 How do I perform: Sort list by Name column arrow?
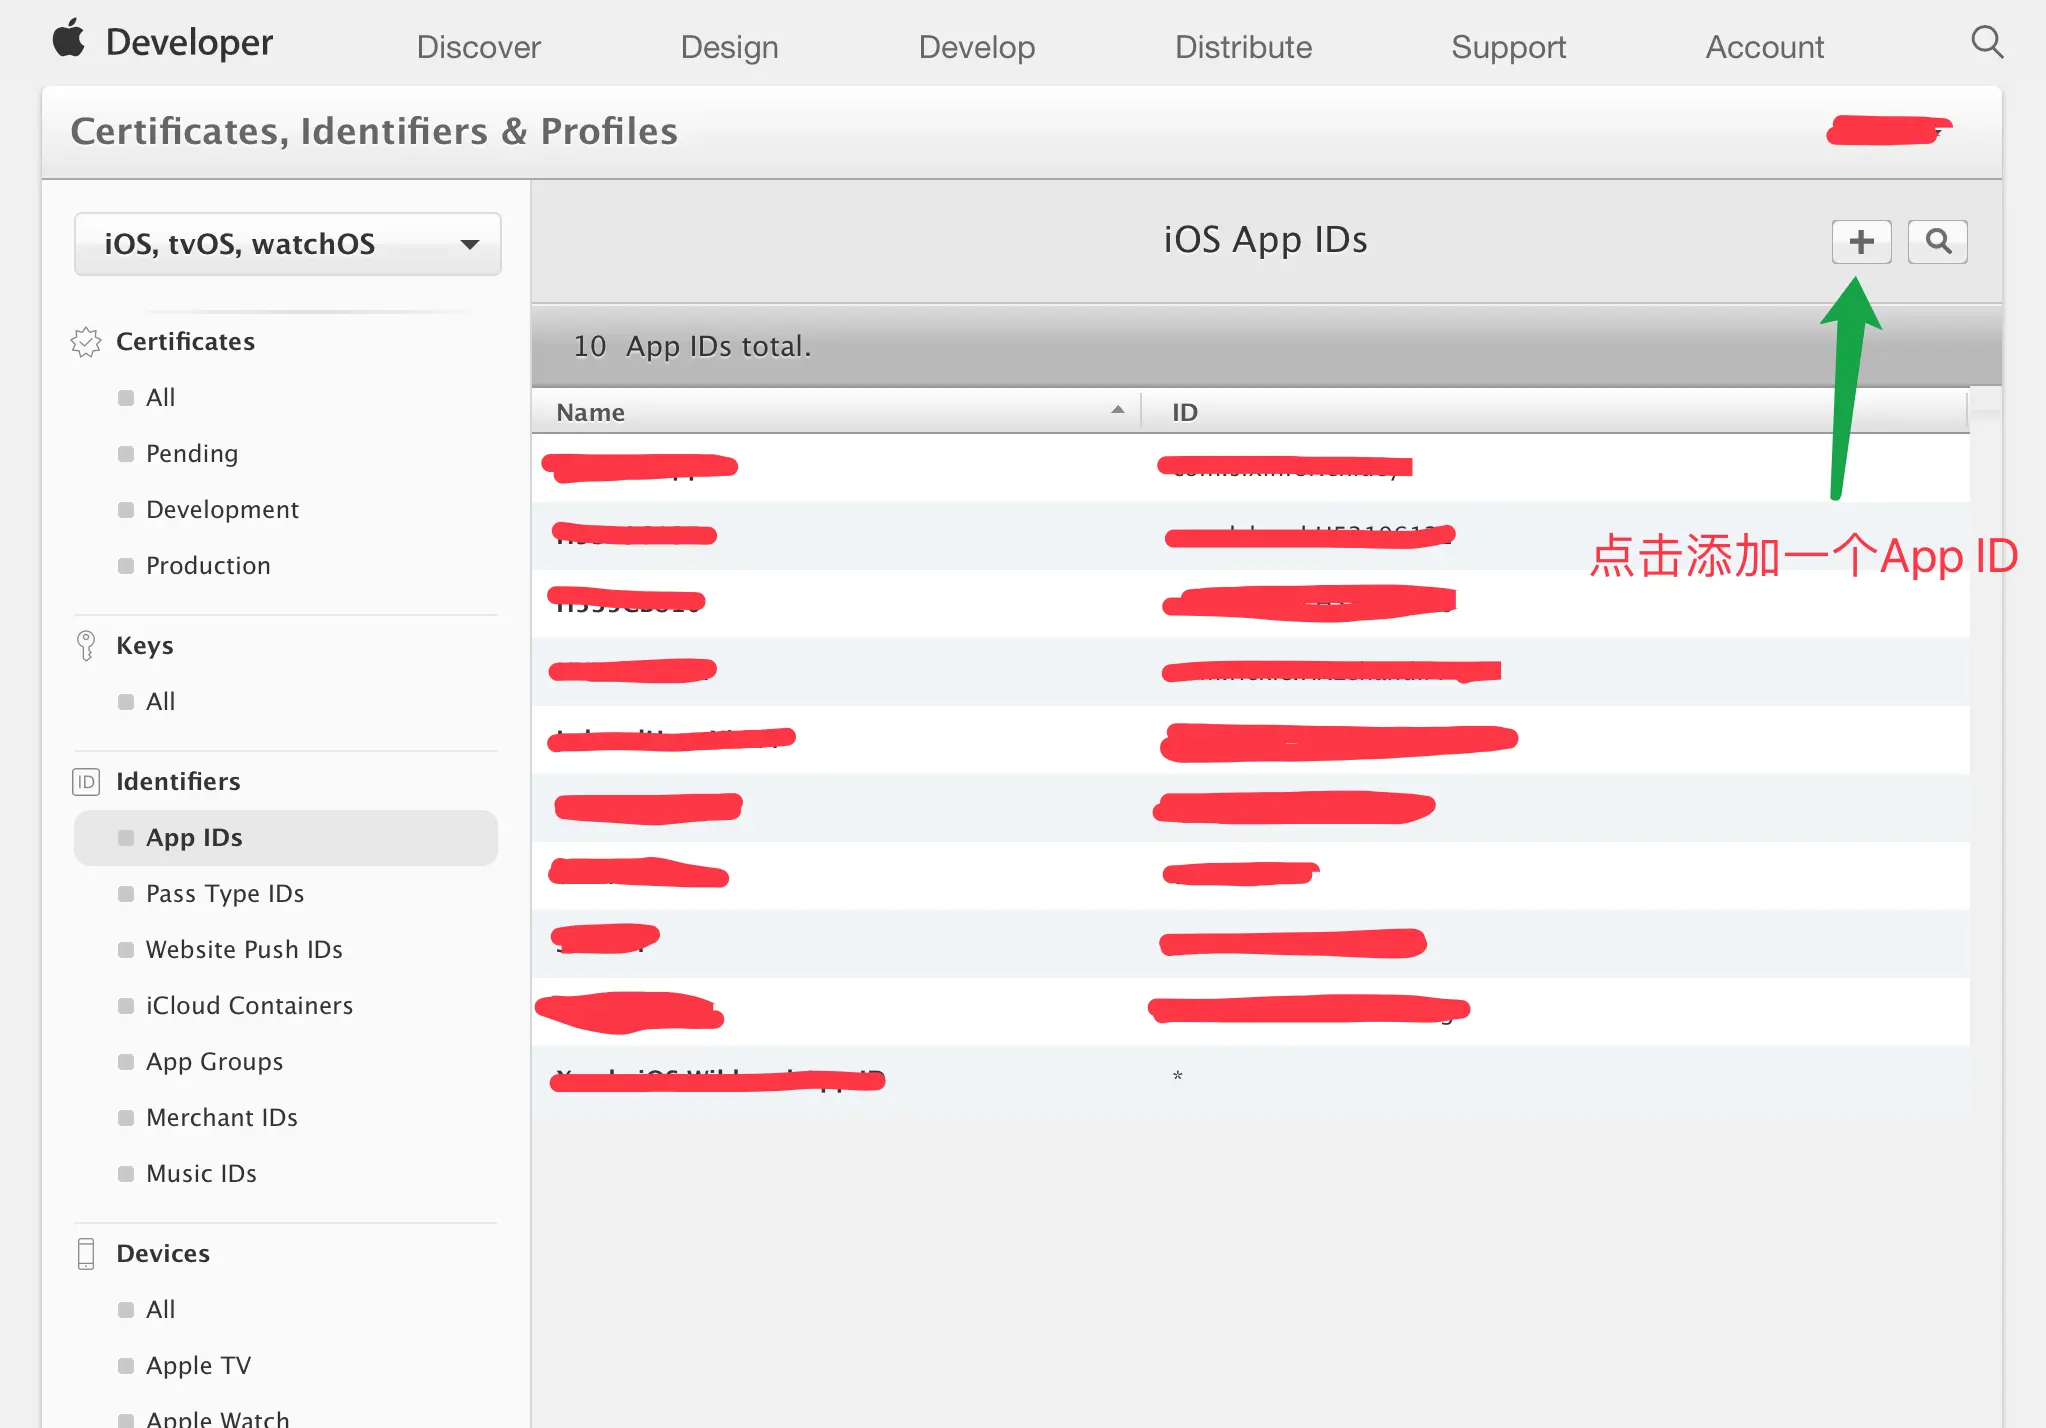[x=1117, y=411]
